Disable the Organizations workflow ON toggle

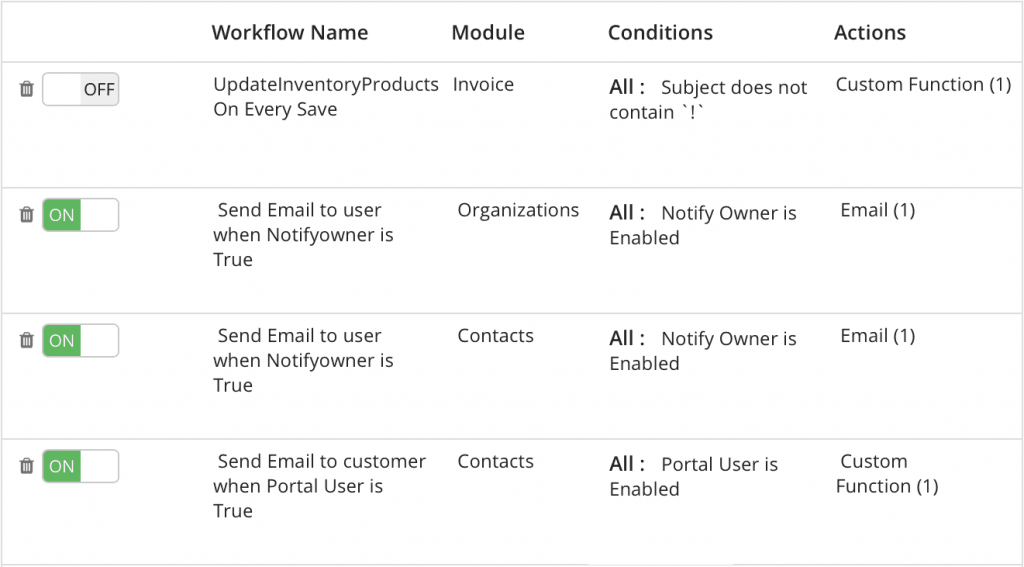[x=80, y=215]
